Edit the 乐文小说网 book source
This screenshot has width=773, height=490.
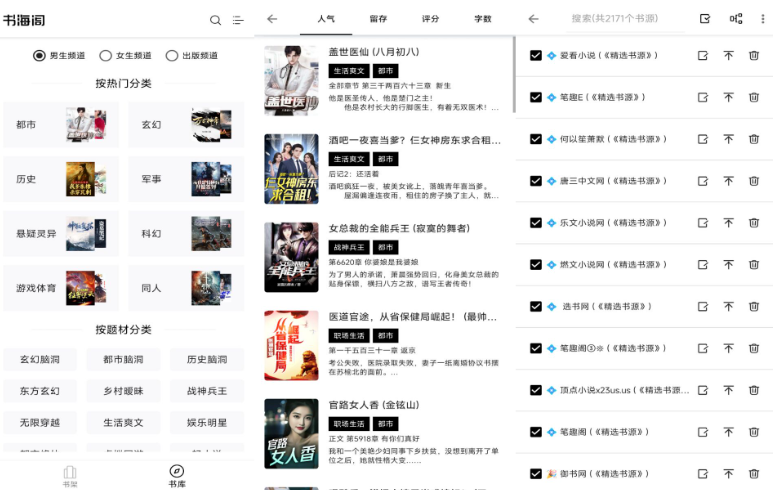pyautogui.click(x=703, y=223)
